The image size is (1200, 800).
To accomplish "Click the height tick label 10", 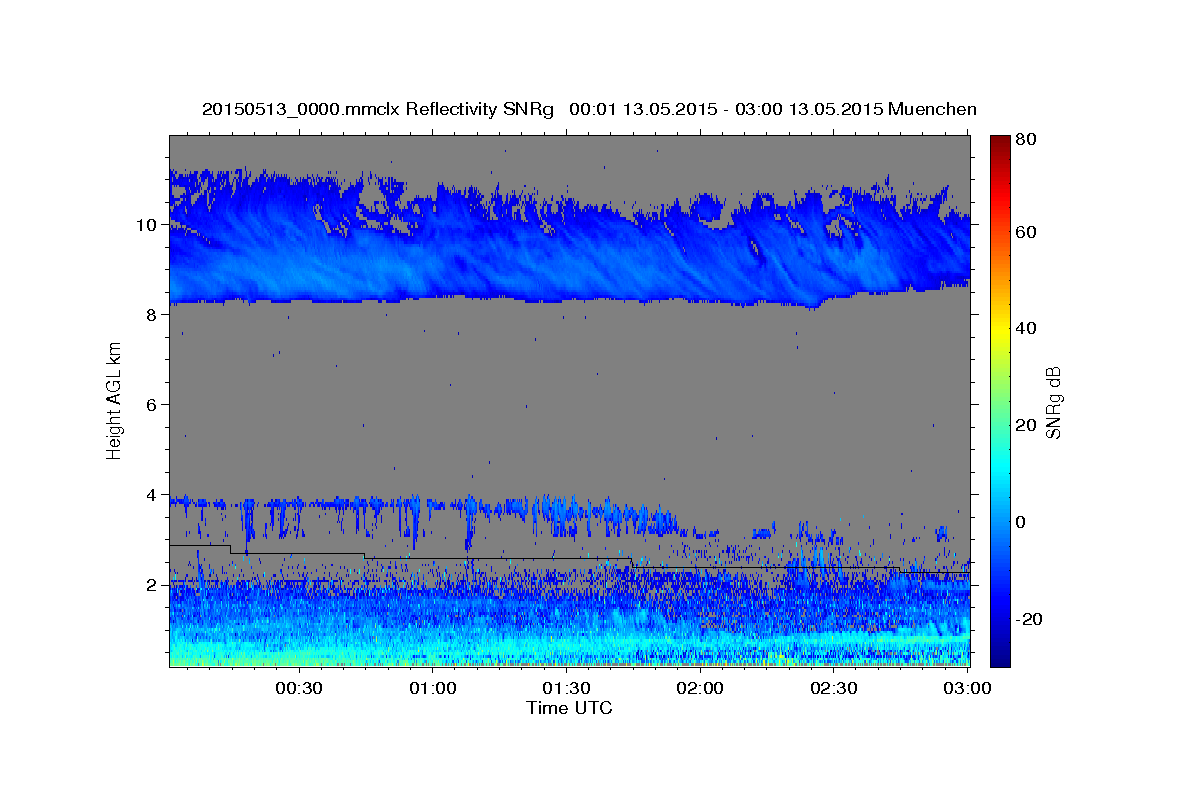I will 147,225.
